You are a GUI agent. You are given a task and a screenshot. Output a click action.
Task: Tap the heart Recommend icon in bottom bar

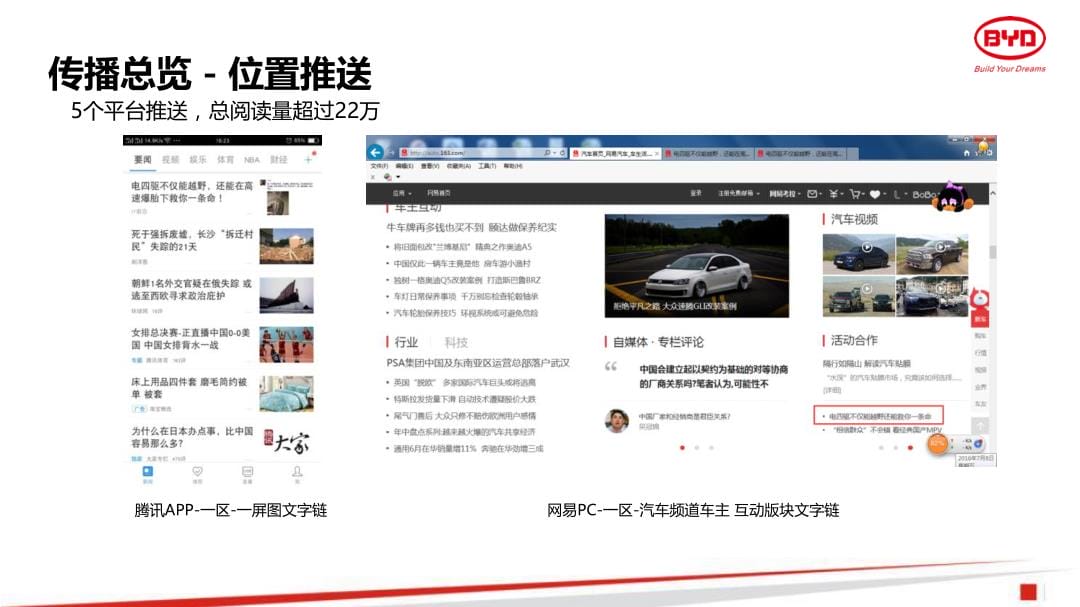coord(197,473)
